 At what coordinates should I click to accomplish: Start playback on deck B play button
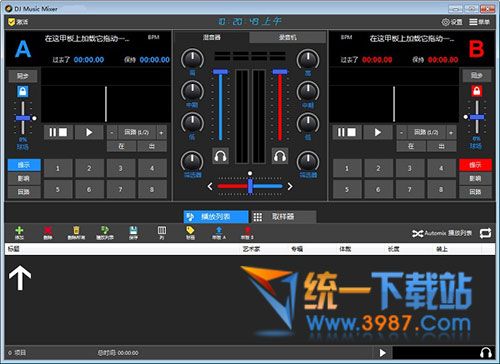click(x=378, y=133)
